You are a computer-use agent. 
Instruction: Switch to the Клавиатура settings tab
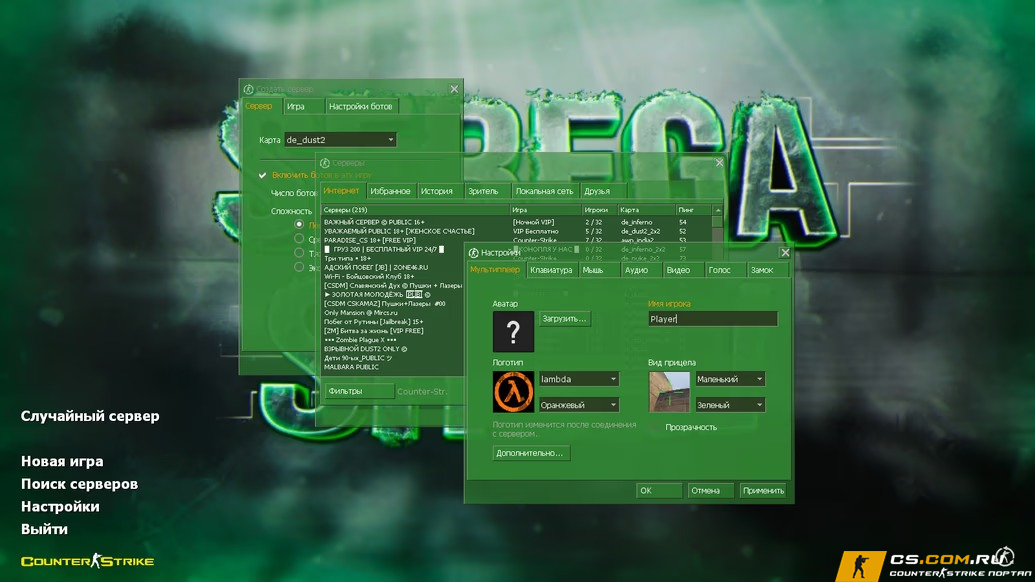(551, 270)
